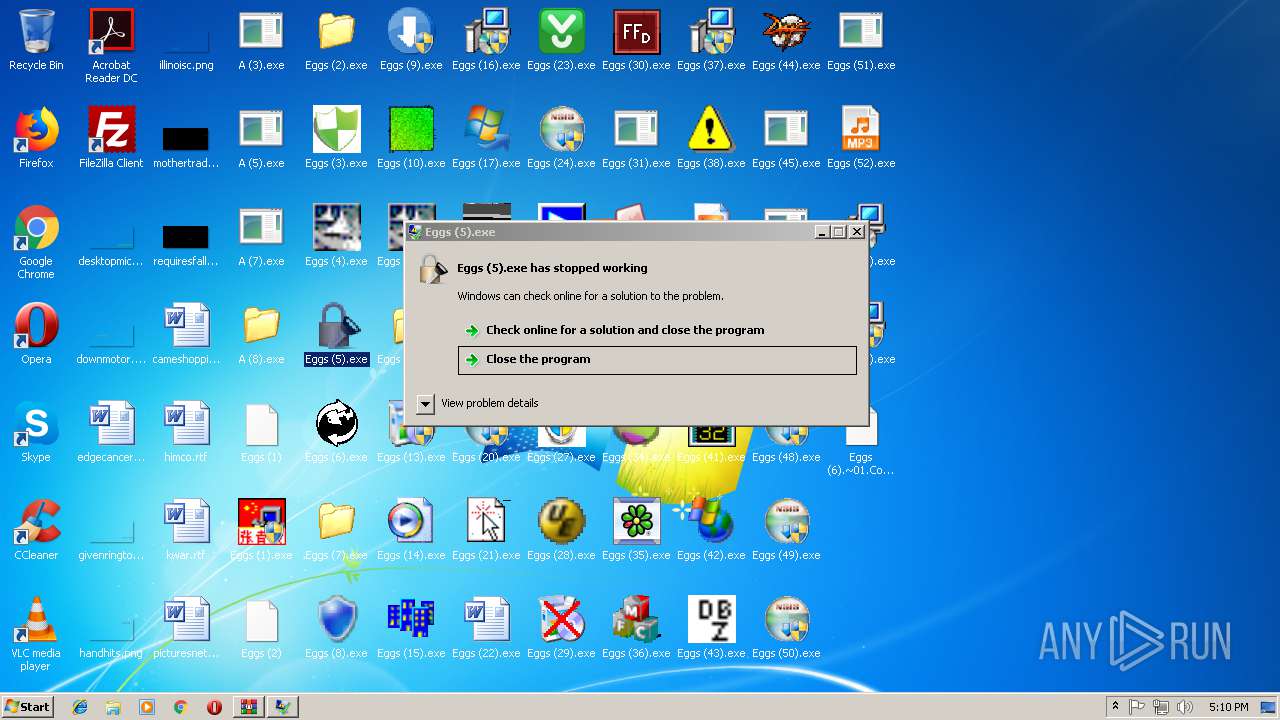
Task: Switch to Eggs (5).exe taskbar button
Action: pos(283,707)
